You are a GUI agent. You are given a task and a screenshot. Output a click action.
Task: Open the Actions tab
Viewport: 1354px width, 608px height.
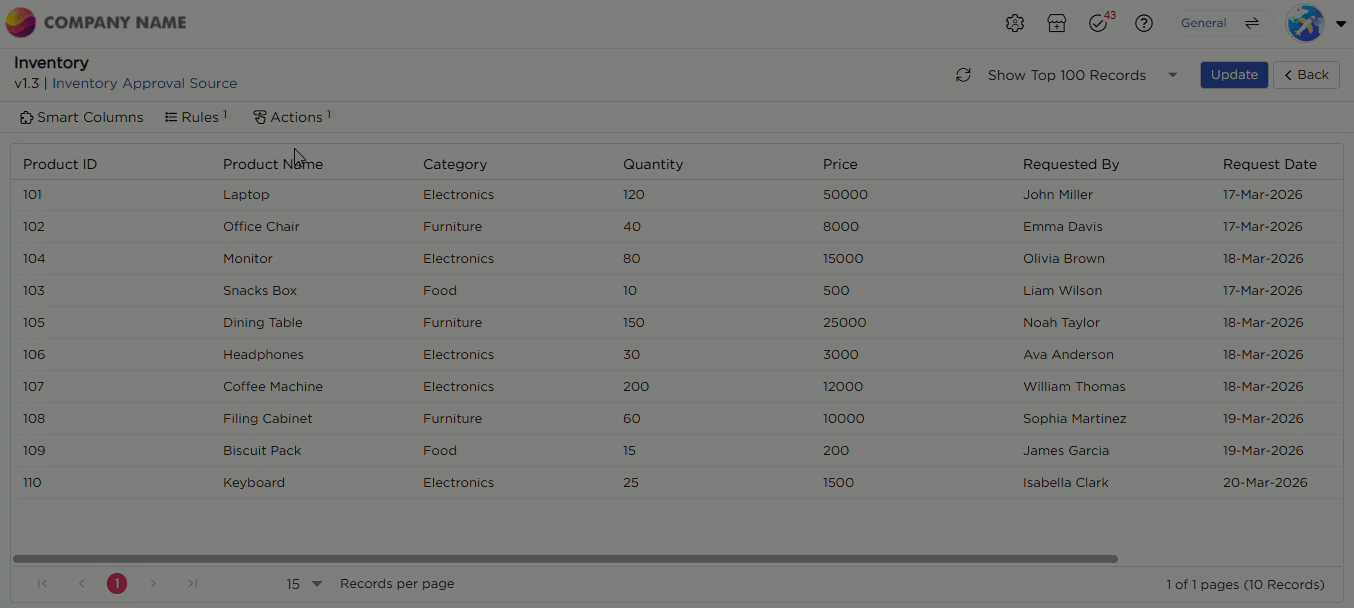click(x=291, y=117)
